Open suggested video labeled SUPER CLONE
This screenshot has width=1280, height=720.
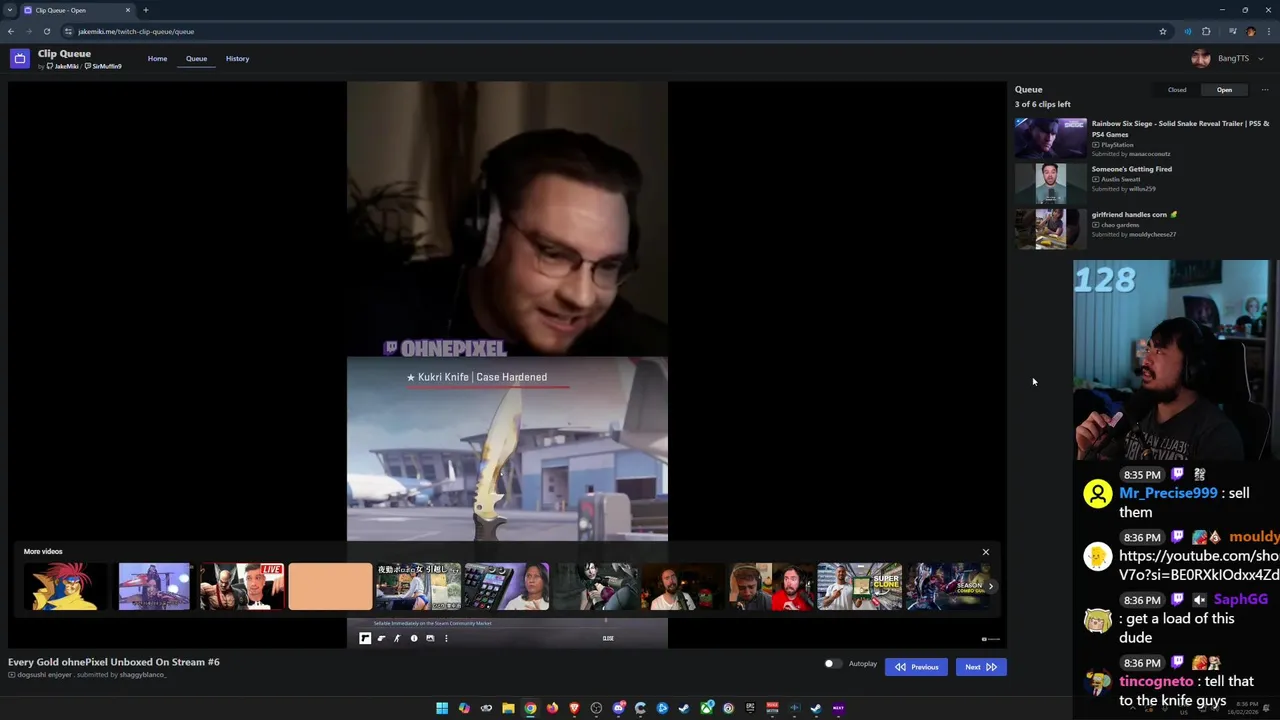pyautogui.click(x=860, y=587)
